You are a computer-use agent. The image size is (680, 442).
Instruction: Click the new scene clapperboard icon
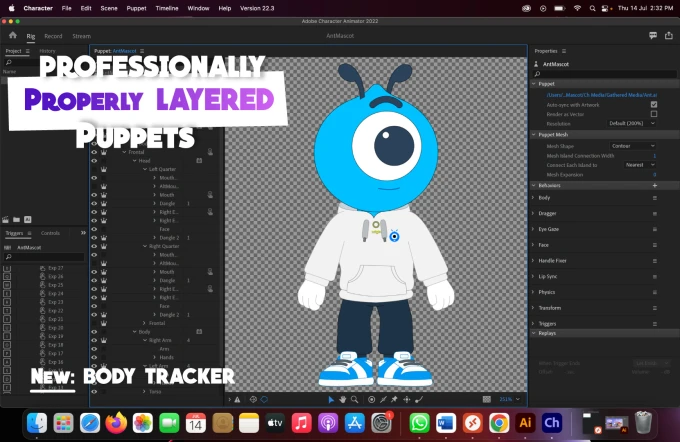(5, 219)
